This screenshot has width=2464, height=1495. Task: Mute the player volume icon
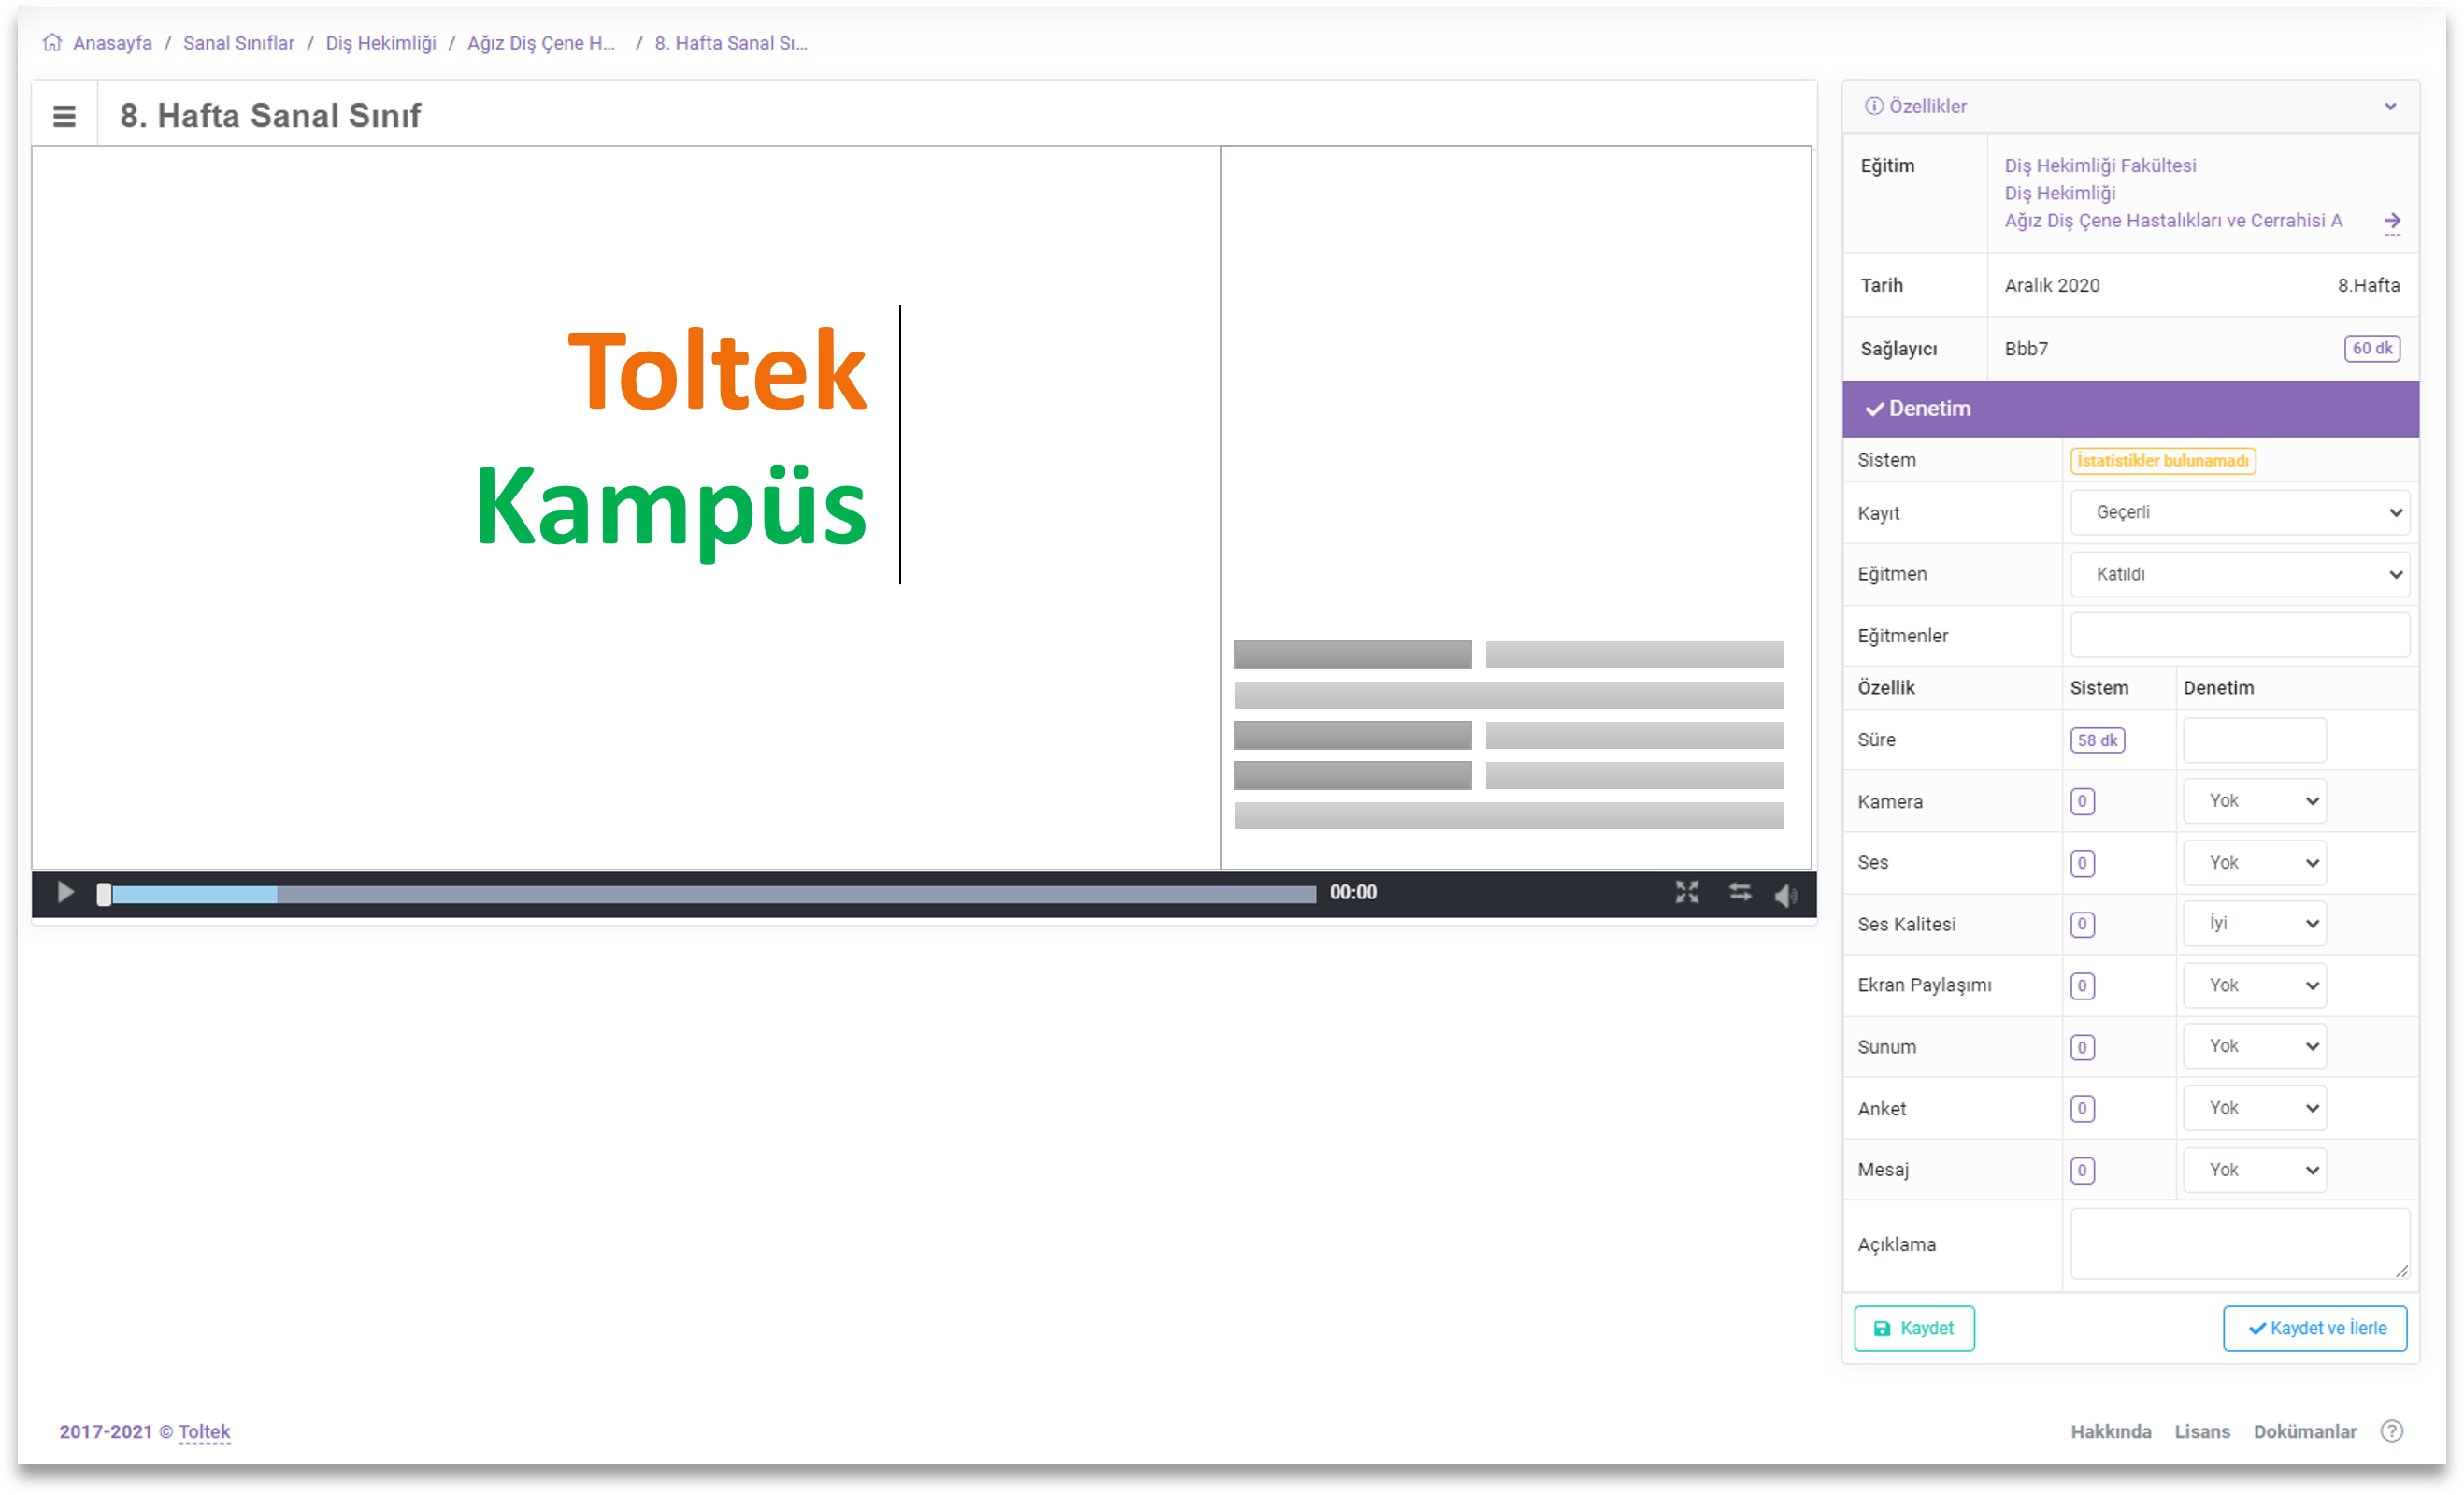coord(1786,895)
